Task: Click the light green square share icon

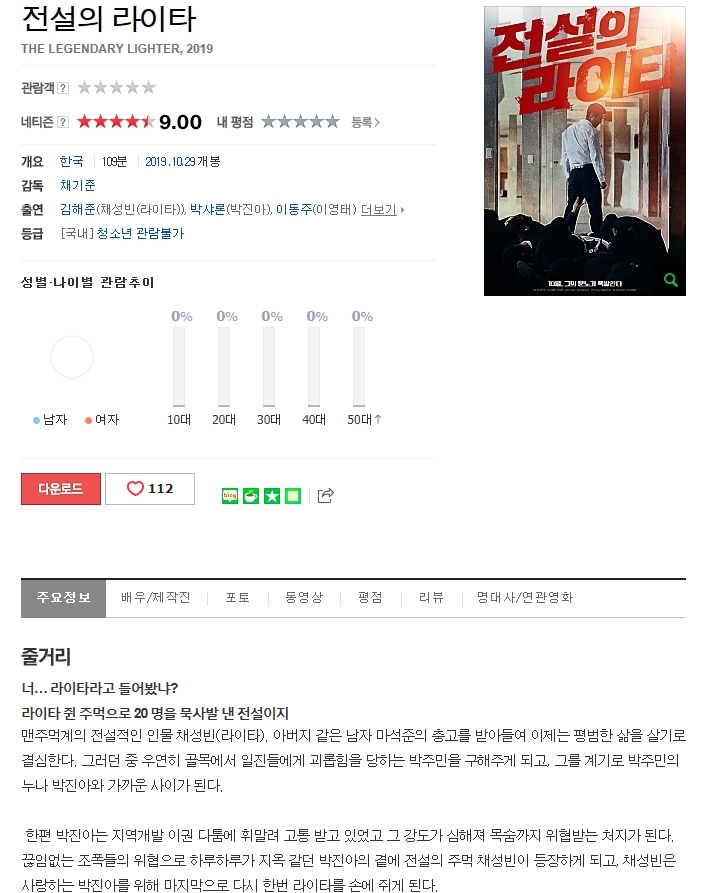Action: [293, 496]
